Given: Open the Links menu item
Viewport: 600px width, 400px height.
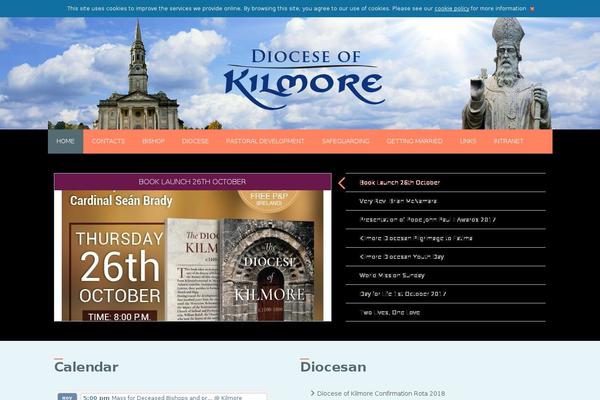Looking at the screenshot, I should tap(468, 141).
